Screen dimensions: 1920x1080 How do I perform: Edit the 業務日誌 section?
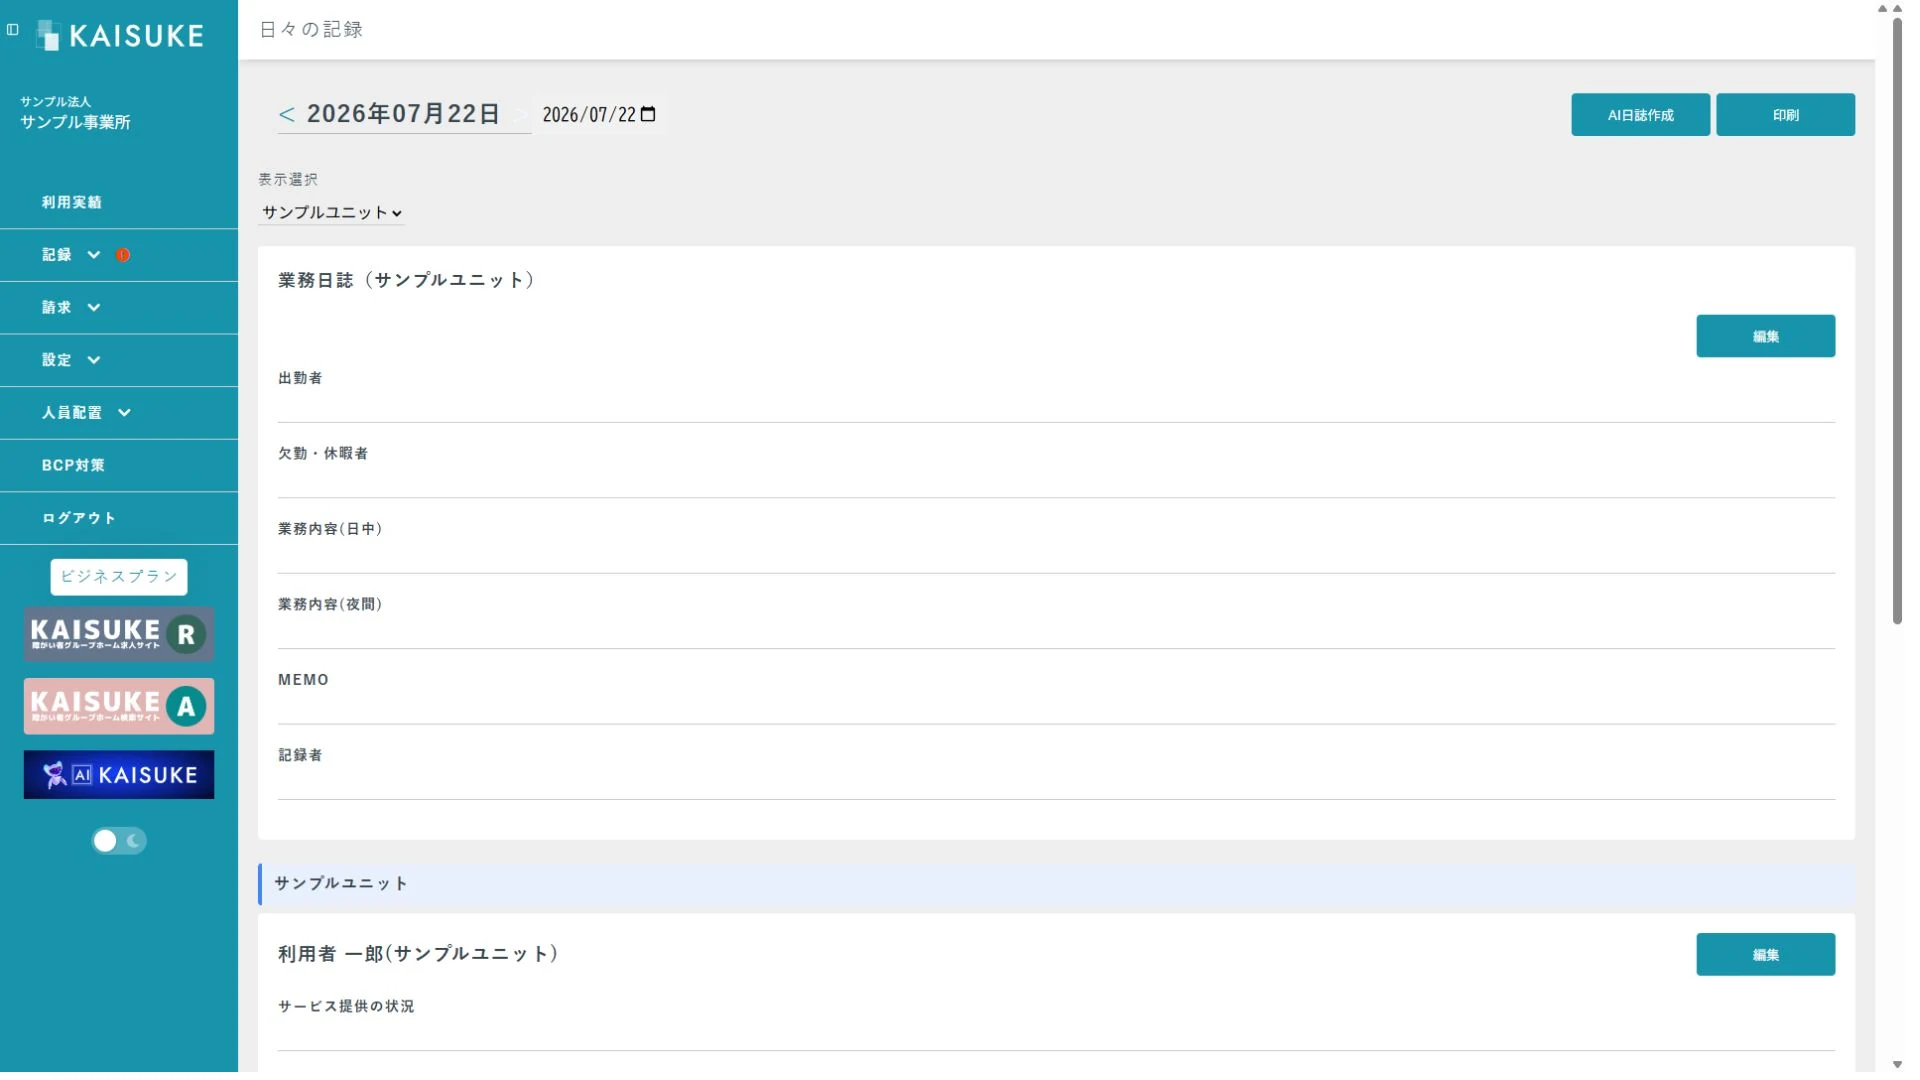[1766, 336]
